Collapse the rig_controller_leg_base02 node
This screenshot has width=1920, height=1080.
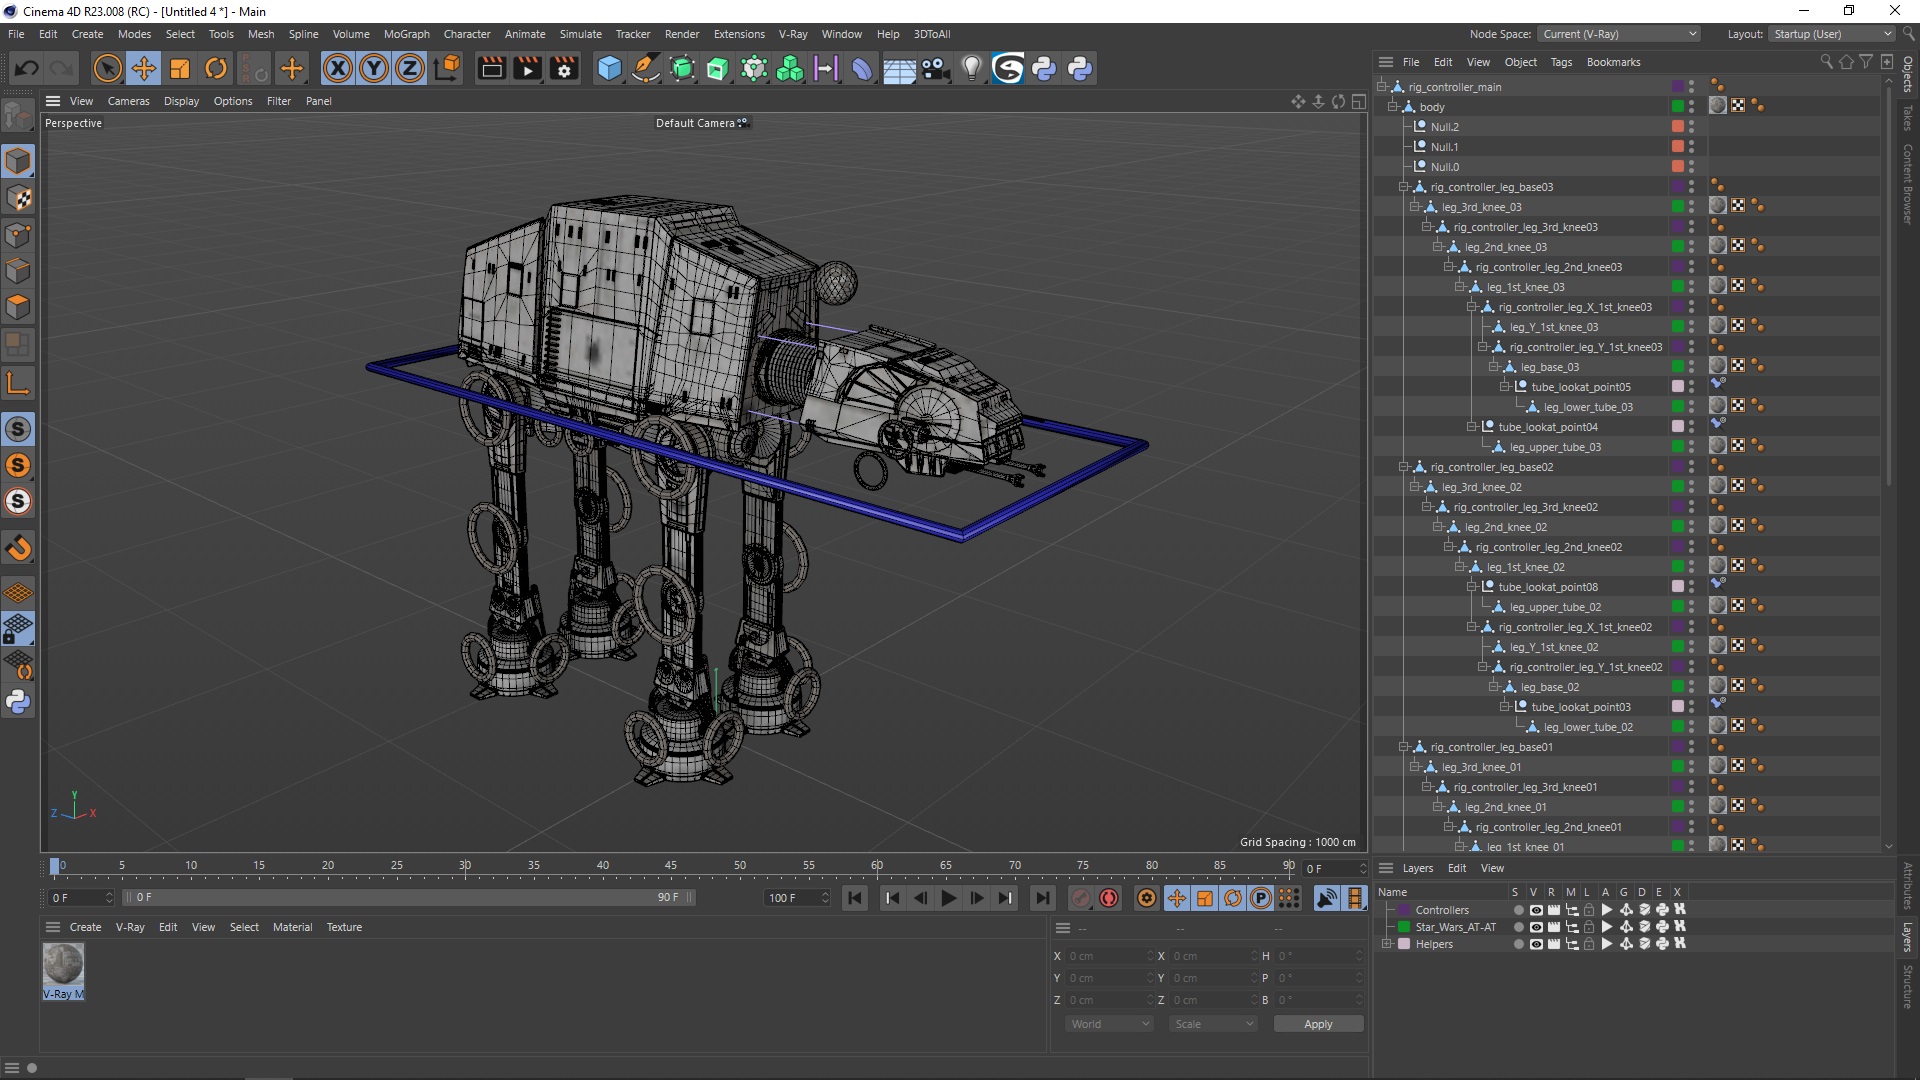(x=1404, y=467)
